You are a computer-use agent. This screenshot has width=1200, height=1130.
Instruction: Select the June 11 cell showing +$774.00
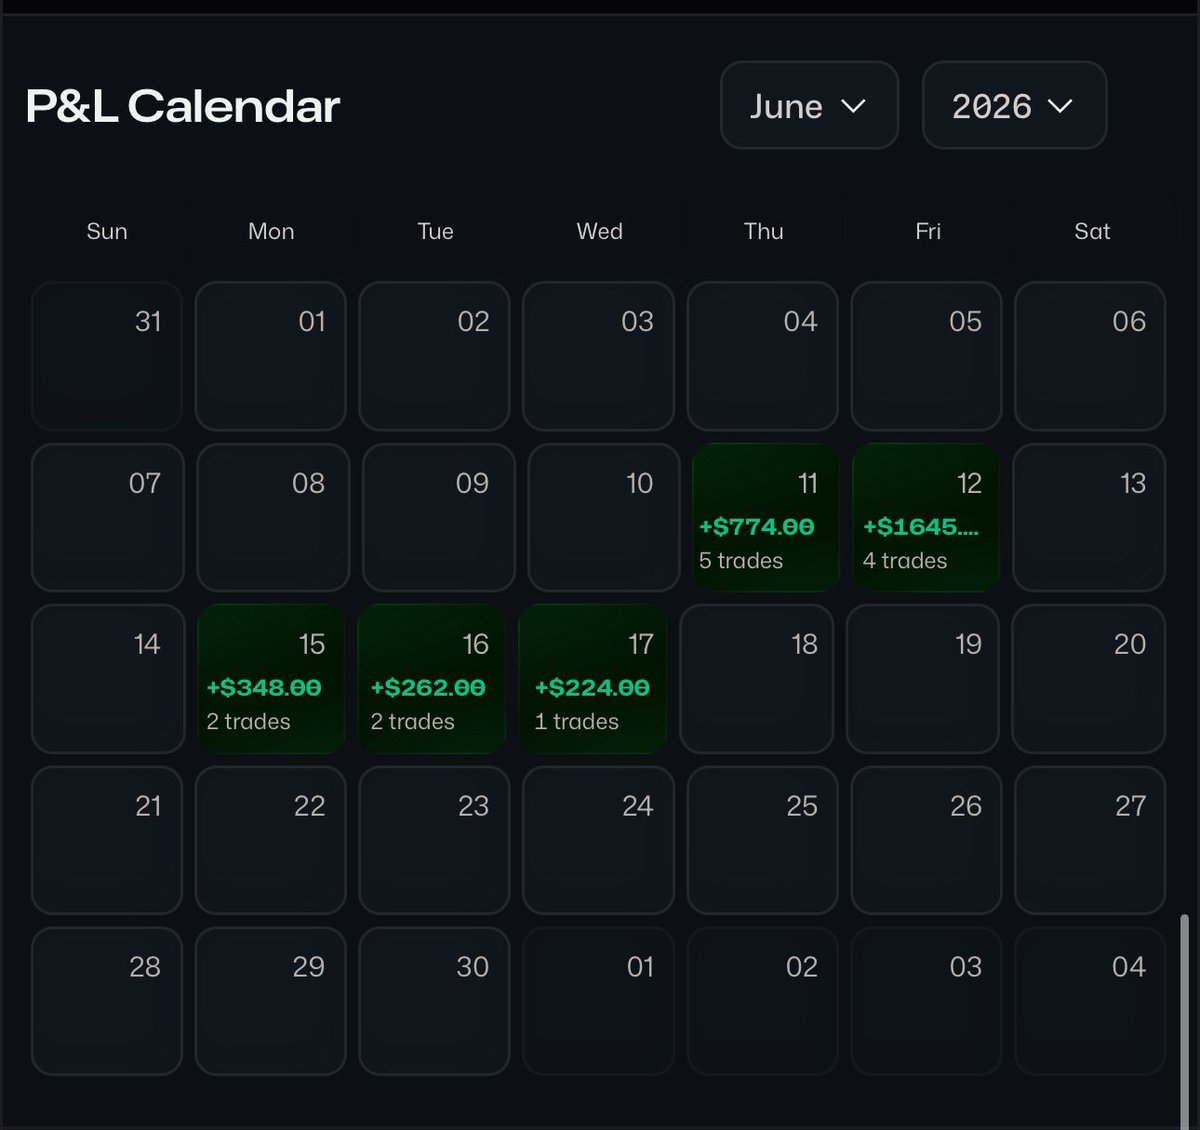[x=765, y=517]
